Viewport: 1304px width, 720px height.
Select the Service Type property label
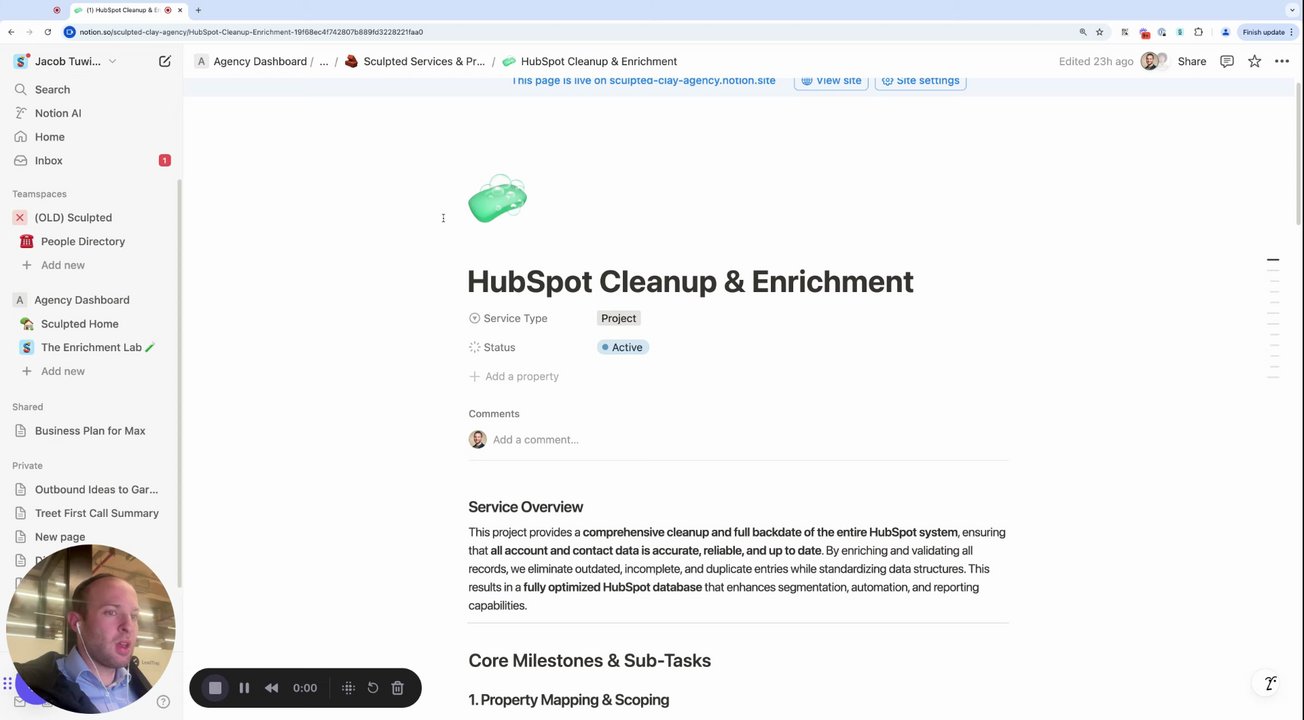(508, 318)
